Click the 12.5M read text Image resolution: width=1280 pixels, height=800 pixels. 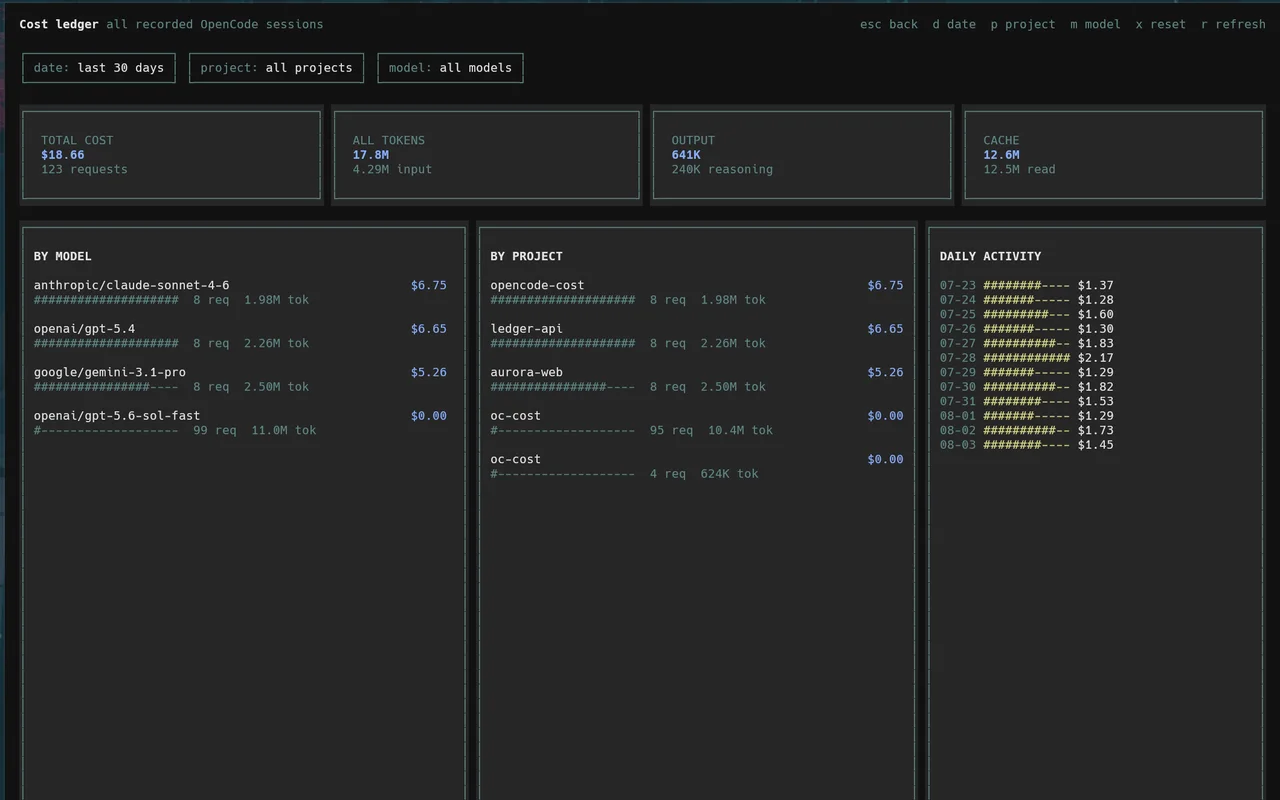click(x=1019, y=169)
